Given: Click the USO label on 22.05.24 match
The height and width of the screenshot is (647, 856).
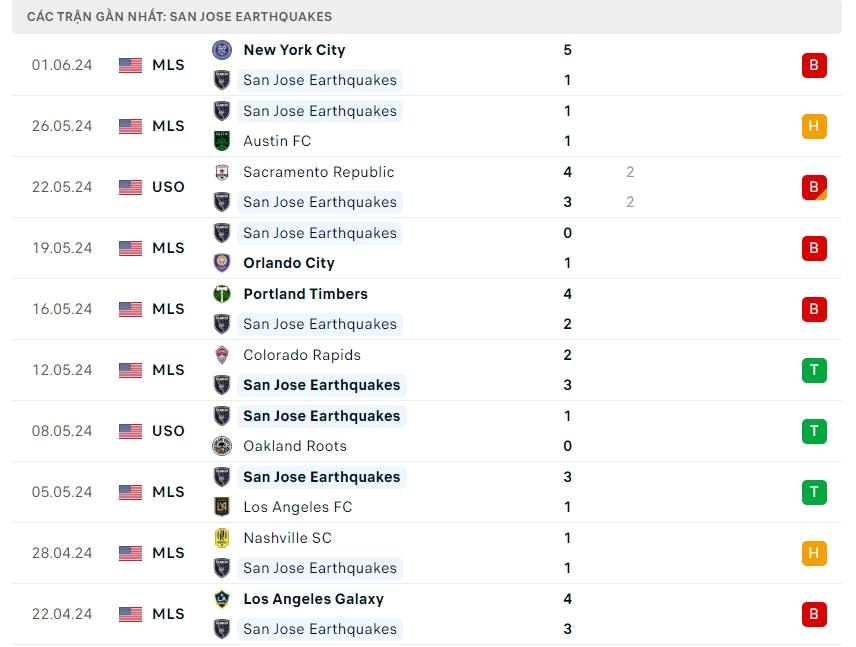Looking at the screenshot, I should tap(169, 187).
